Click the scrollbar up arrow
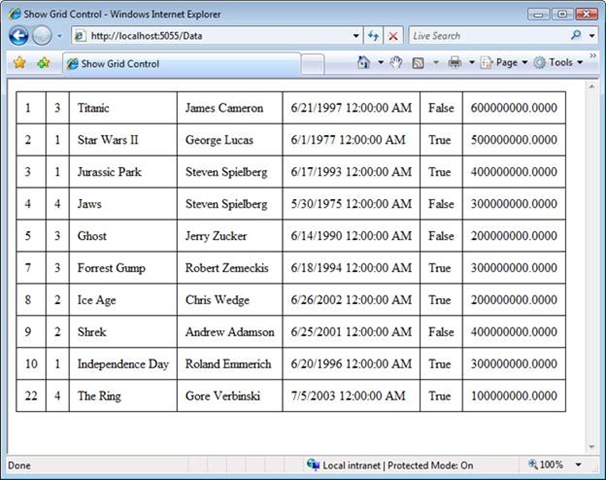 click(x=592, y=87)
